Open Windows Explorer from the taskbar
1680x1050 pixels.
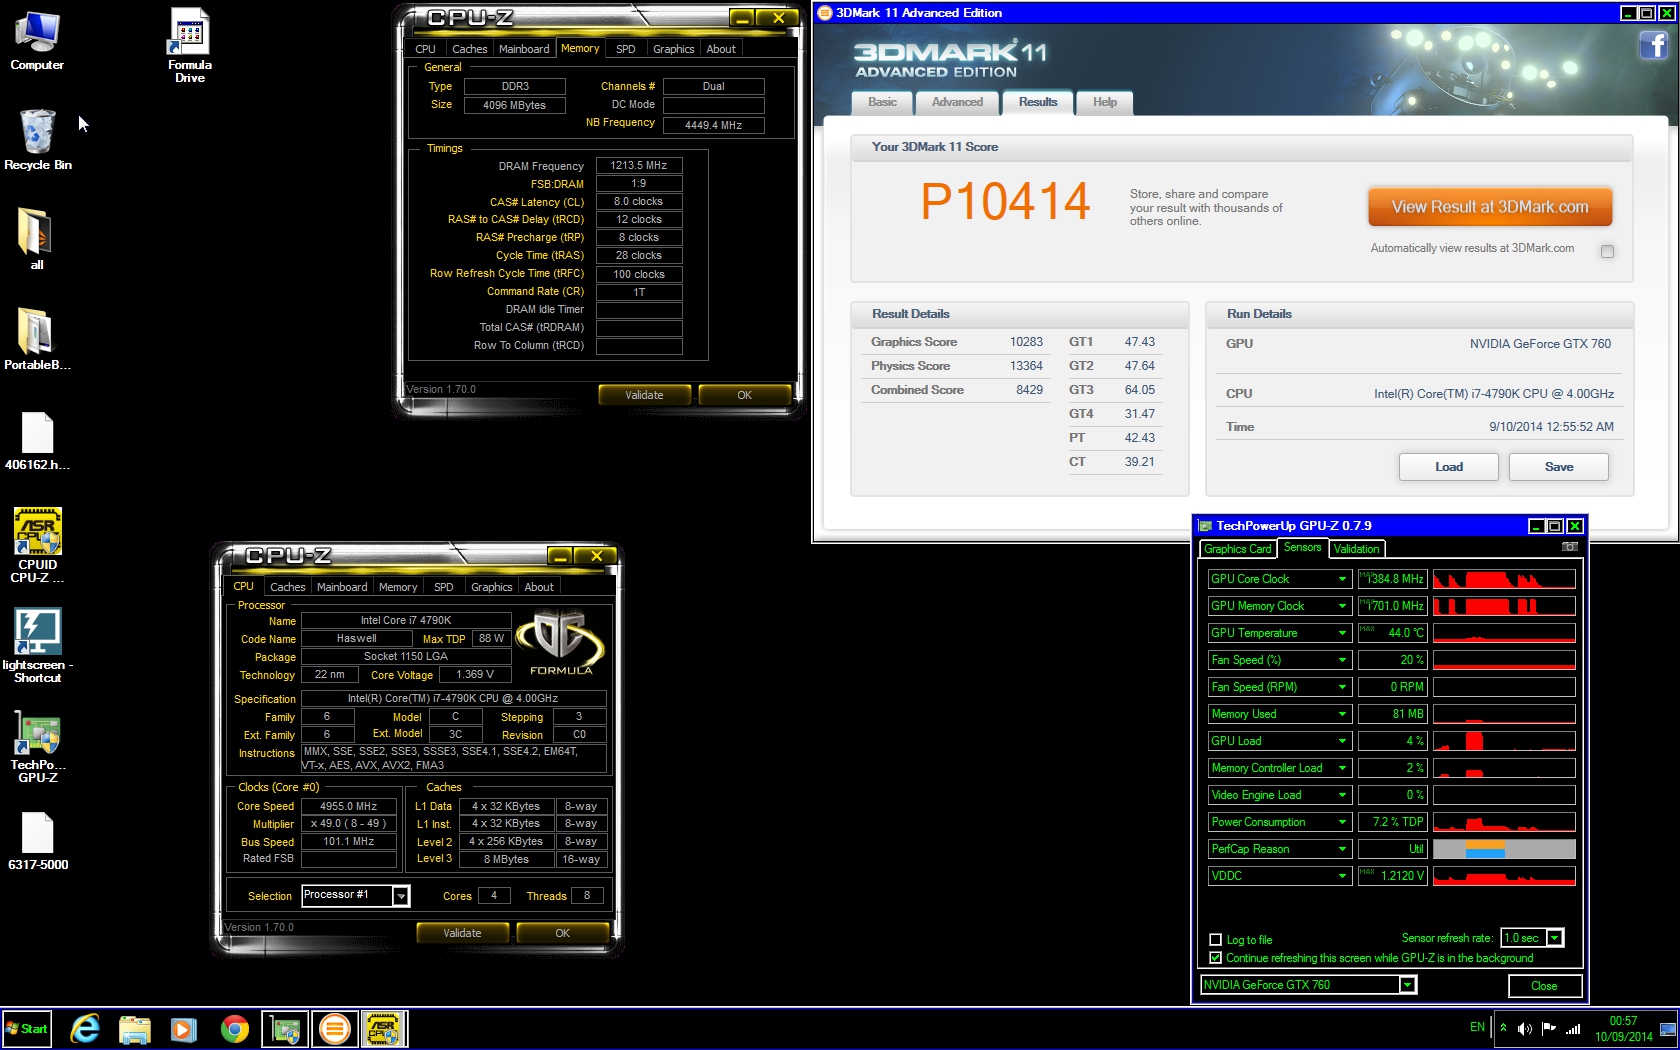pos(134,1028)
